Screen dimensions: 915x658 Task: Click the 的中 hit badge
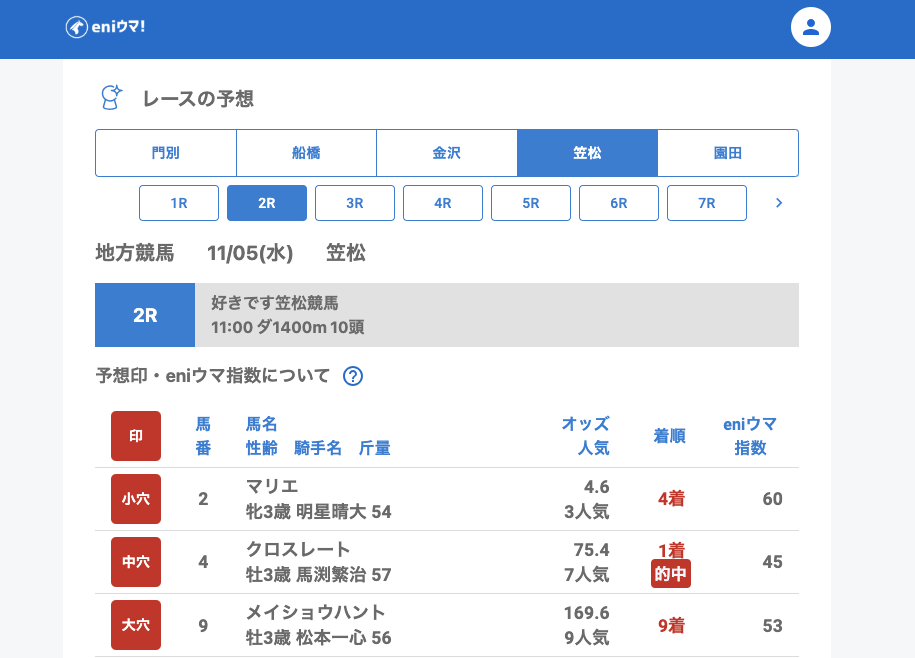point(671,574)
